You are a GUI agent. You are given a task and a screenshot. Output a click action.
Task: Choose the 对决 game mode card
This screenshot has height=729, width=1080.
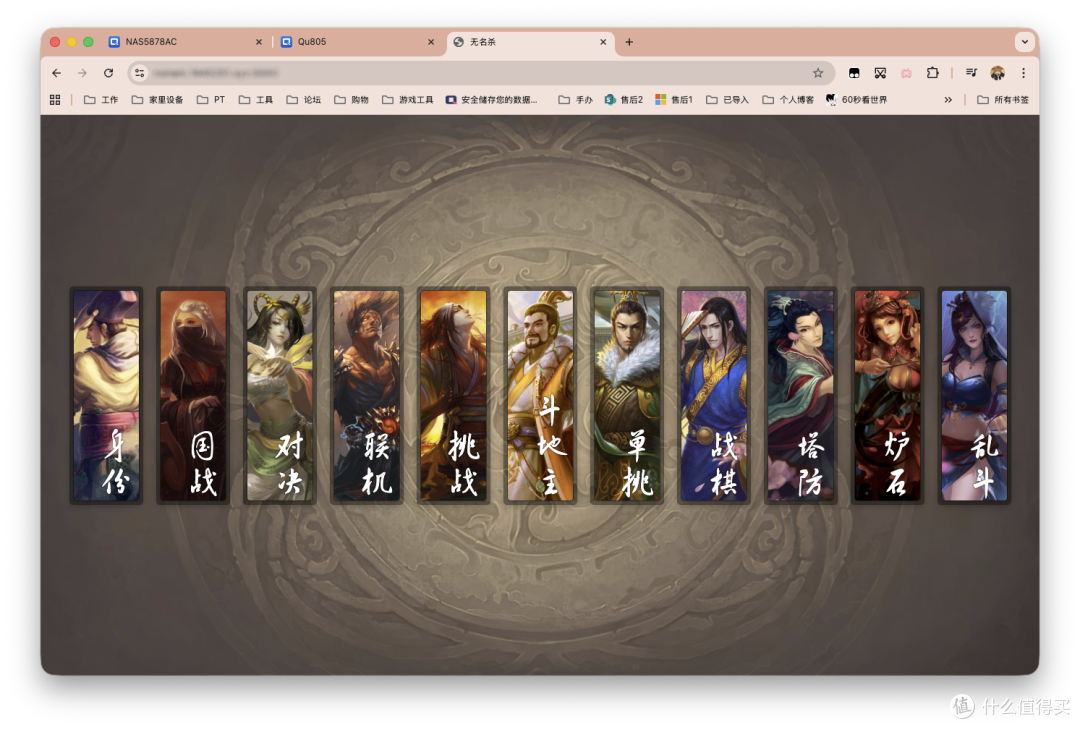coord(280,396)
